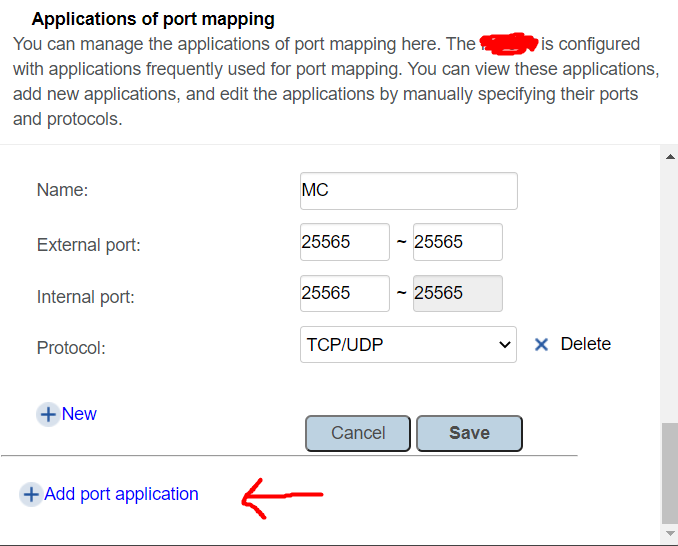
Task: Click the Save button
Action: (469, 433)
